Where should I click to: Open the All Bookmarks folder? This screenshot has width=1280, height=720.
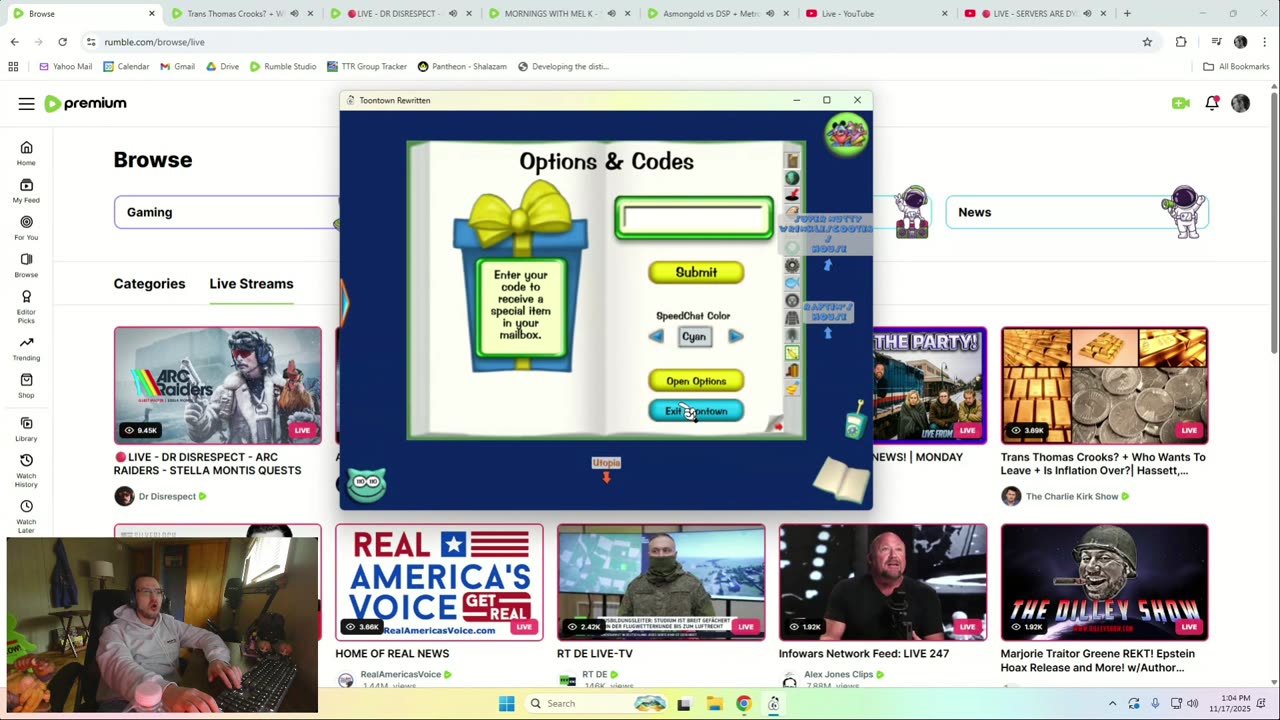(1236, 66)
